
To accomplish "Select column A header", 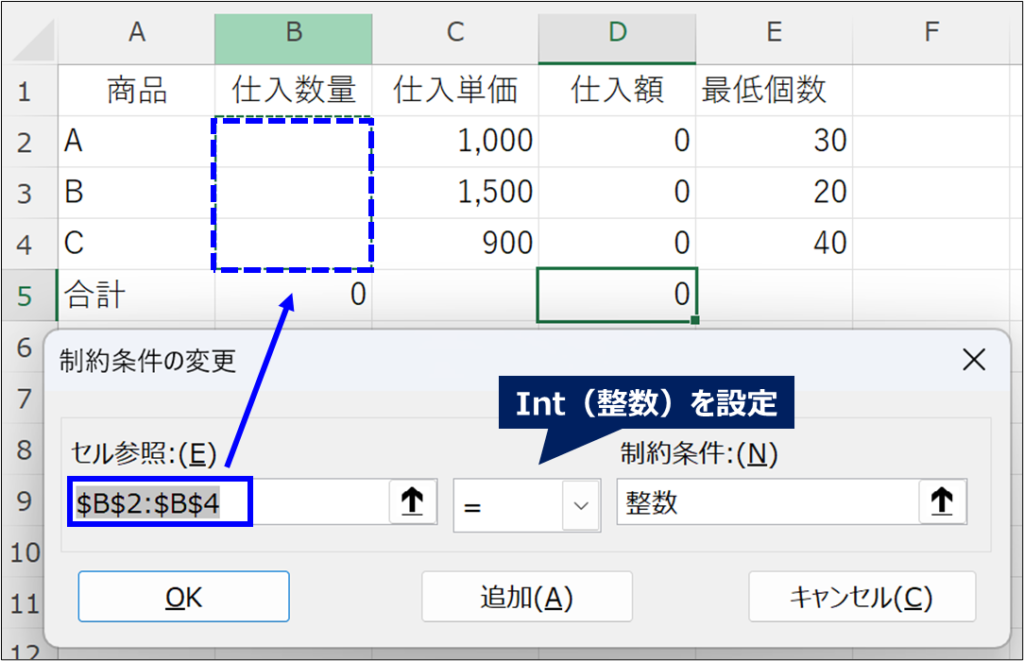I will pyautogui.click(x=137, y=33).
